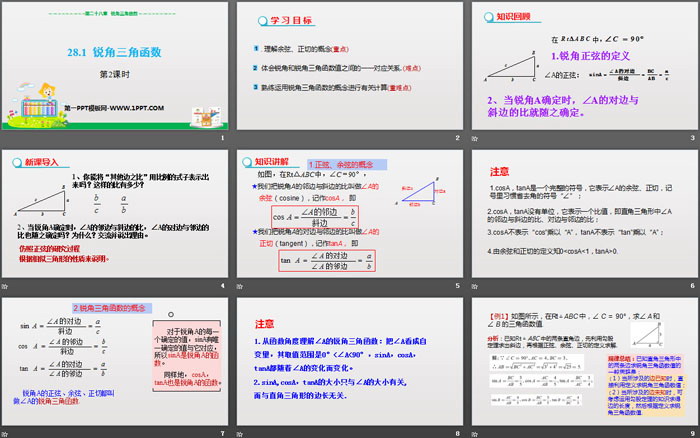Click the animation star icon under slide 8

tap(240, 434)
